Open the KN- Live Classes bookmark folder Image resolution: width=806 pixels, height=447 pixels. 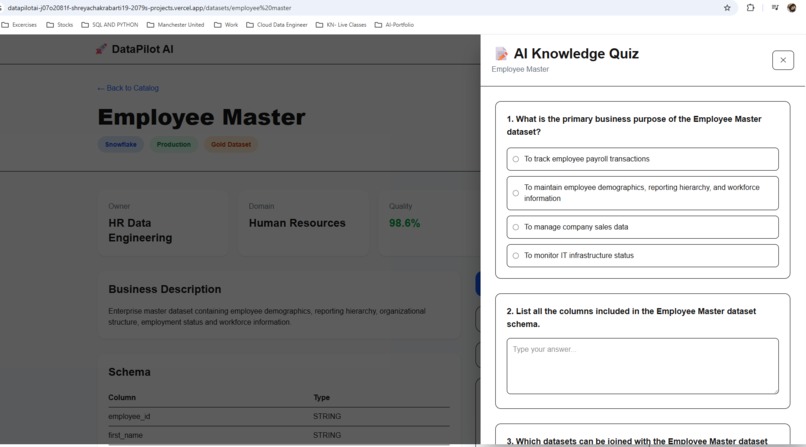click(341, 25)
